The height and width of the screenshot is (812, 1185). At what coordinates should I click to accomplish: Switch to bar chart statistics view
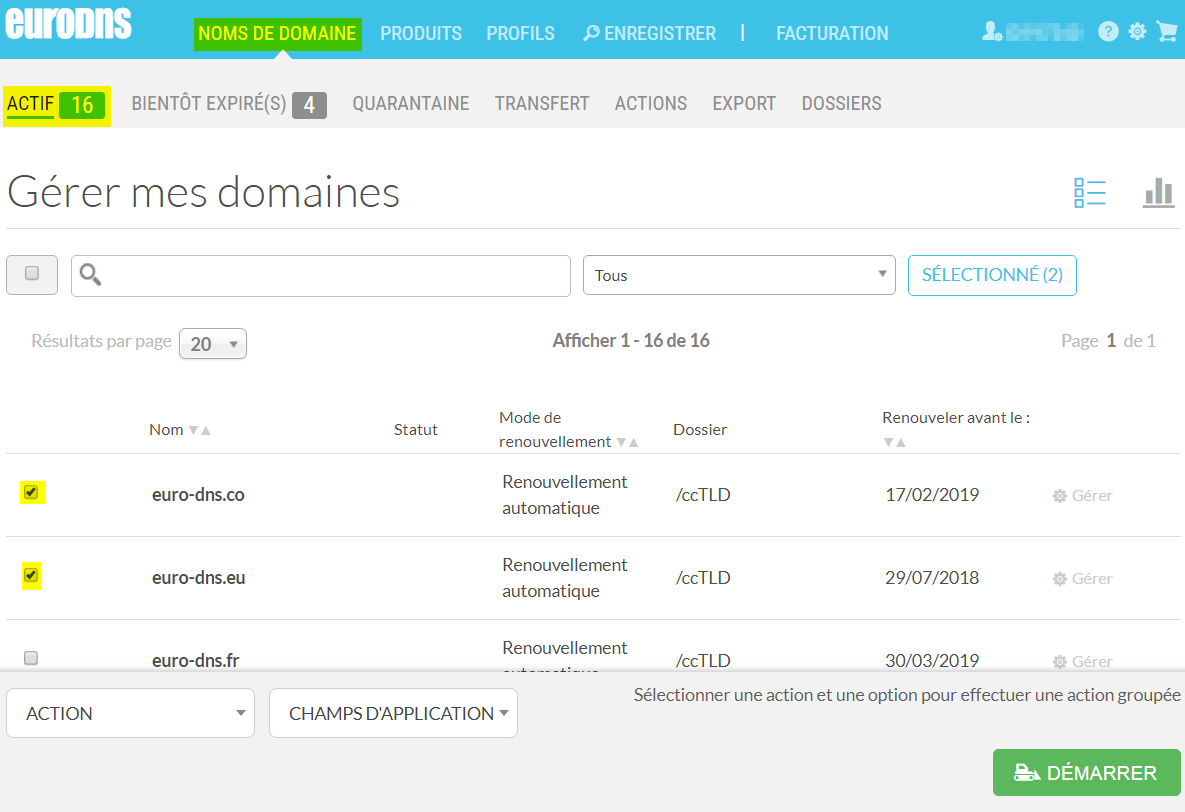(1158, 193)
